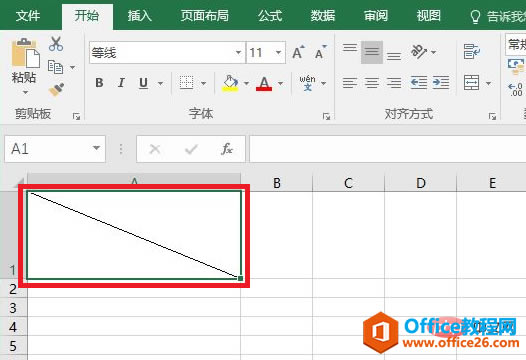Open the font name dropdown
Image resolution: width=526 pixels, height=360 pixels.
(238, 53)
